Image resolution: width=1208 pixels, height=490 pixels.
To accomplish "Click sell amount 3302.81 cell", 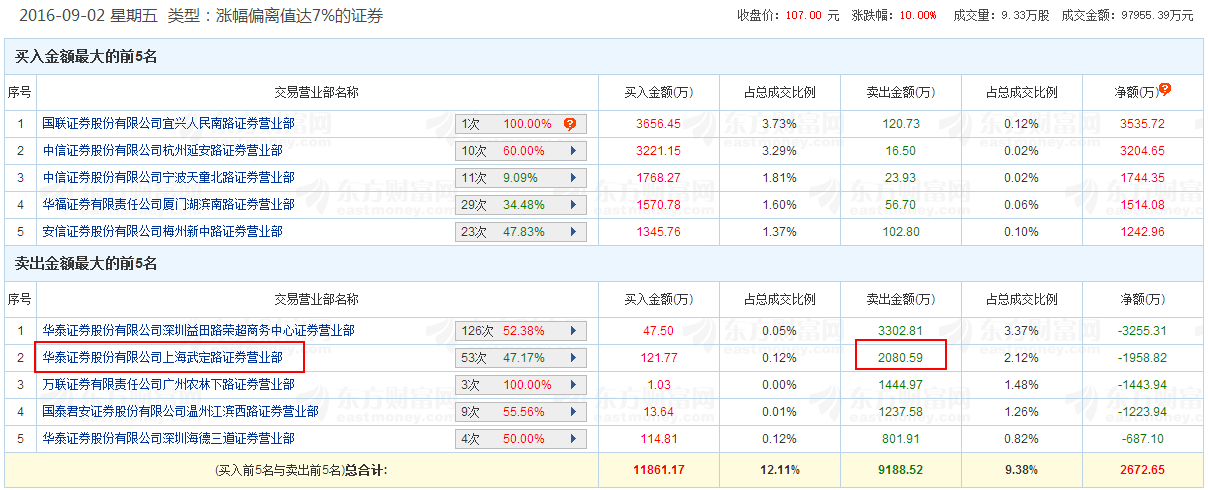I will [x=900, y=331].
